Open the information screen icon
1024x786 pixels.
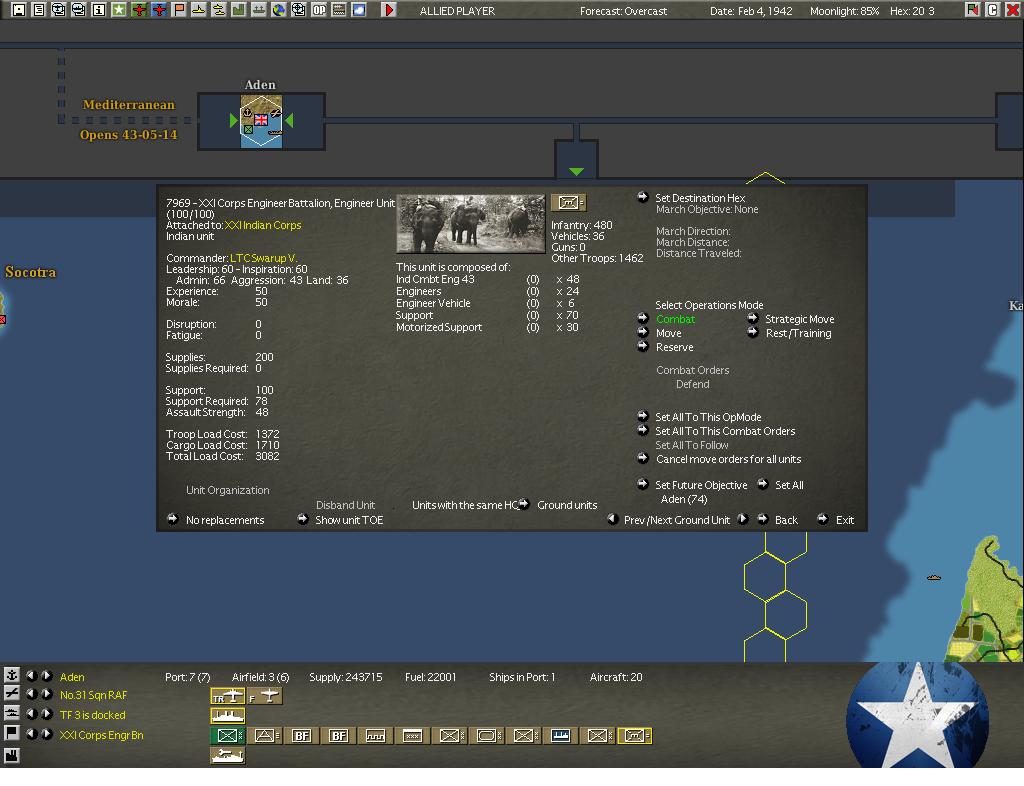point(99,10)
